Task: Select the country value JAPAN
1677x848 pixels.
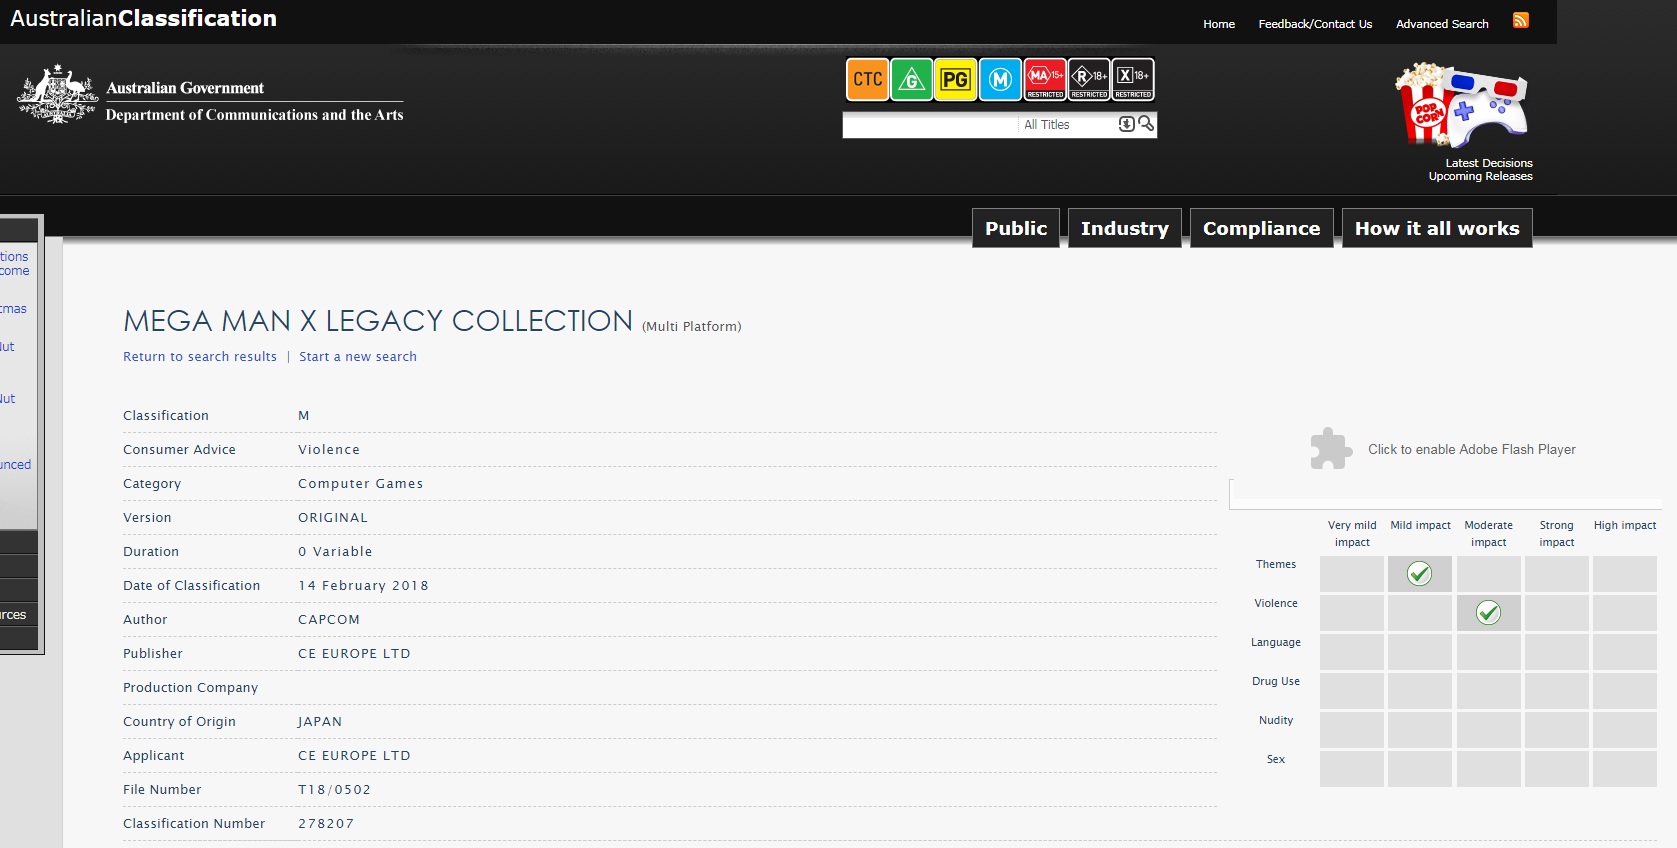Action: 320,722
